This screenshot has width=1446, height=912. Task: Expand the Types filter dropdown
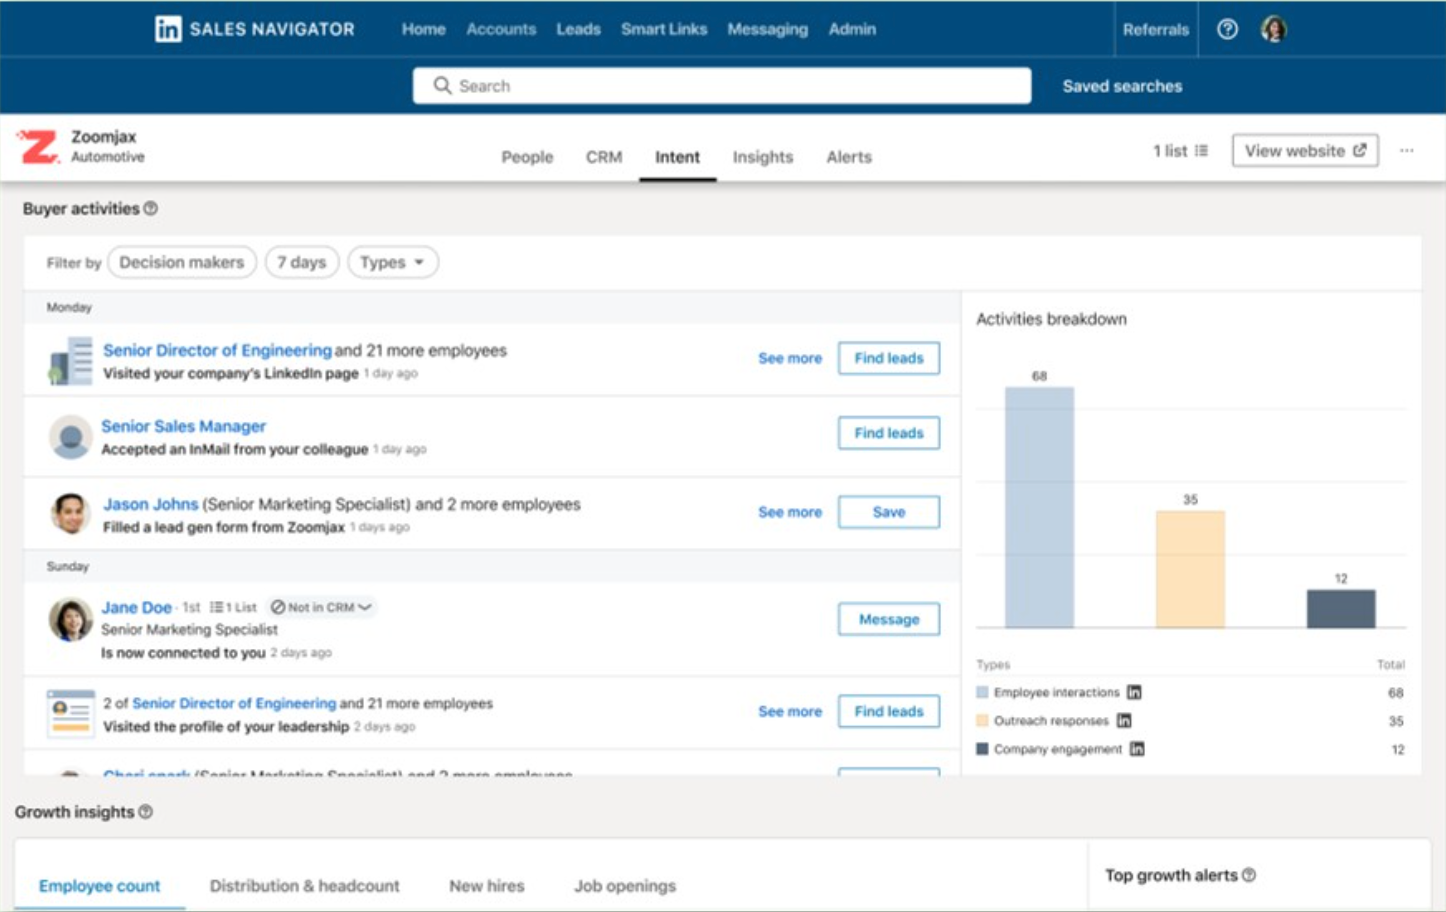(393, 262)
